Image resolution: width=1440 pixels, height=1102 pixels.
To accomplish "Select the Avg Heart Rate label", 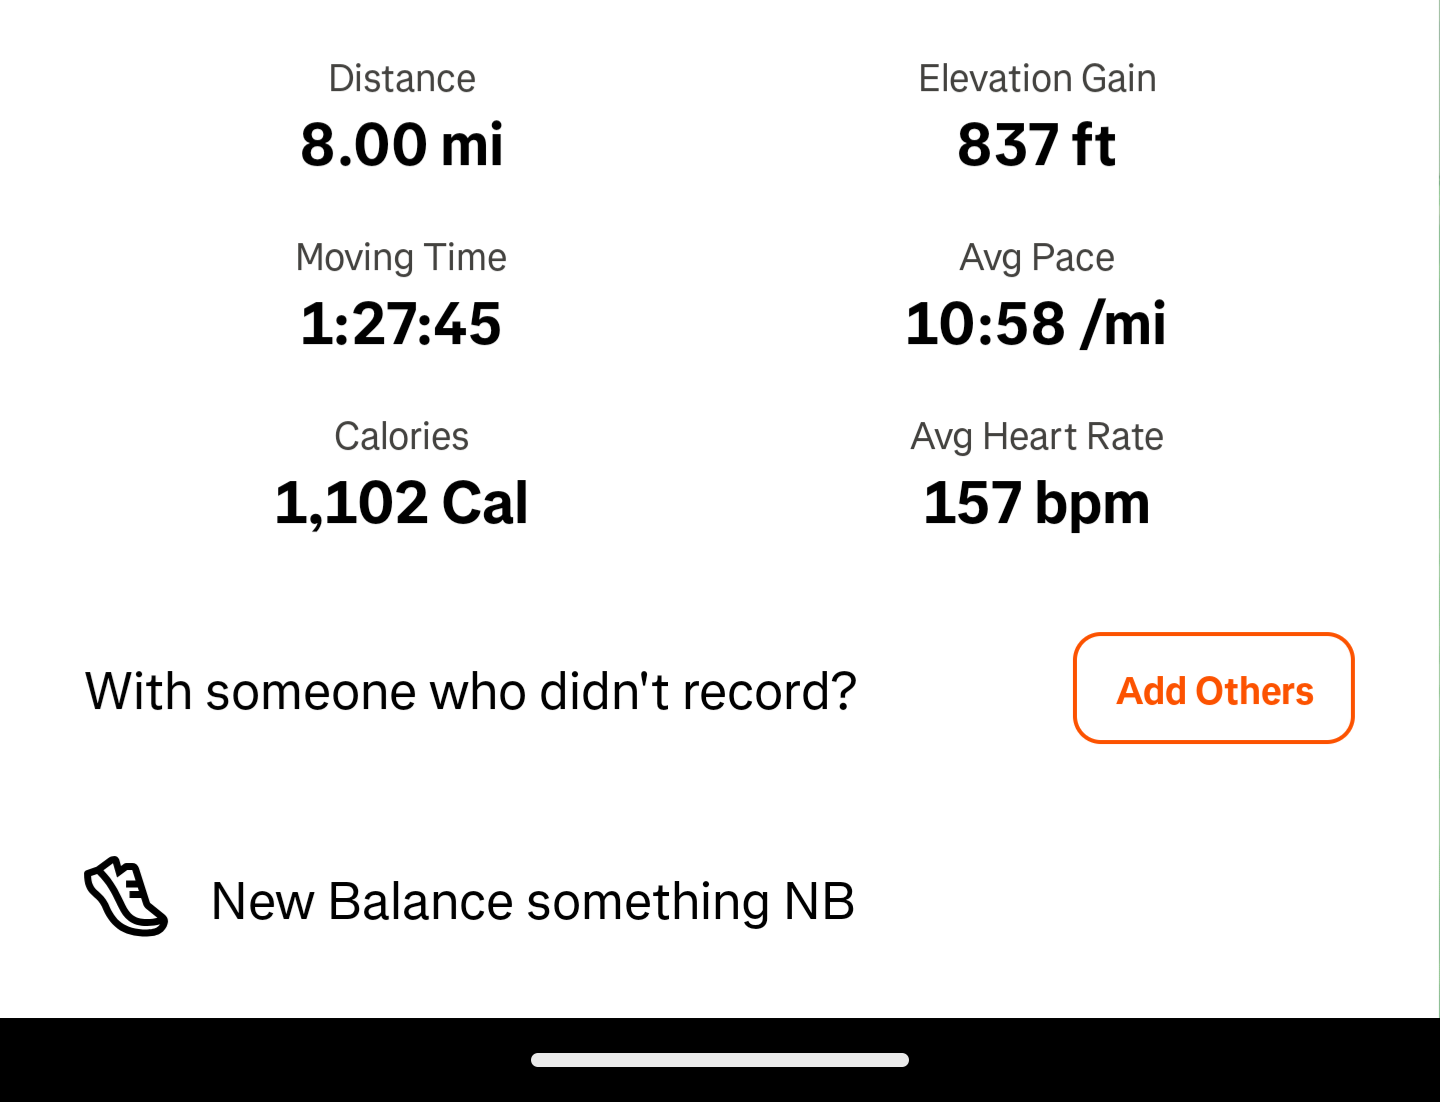I will click(1037, 437).
